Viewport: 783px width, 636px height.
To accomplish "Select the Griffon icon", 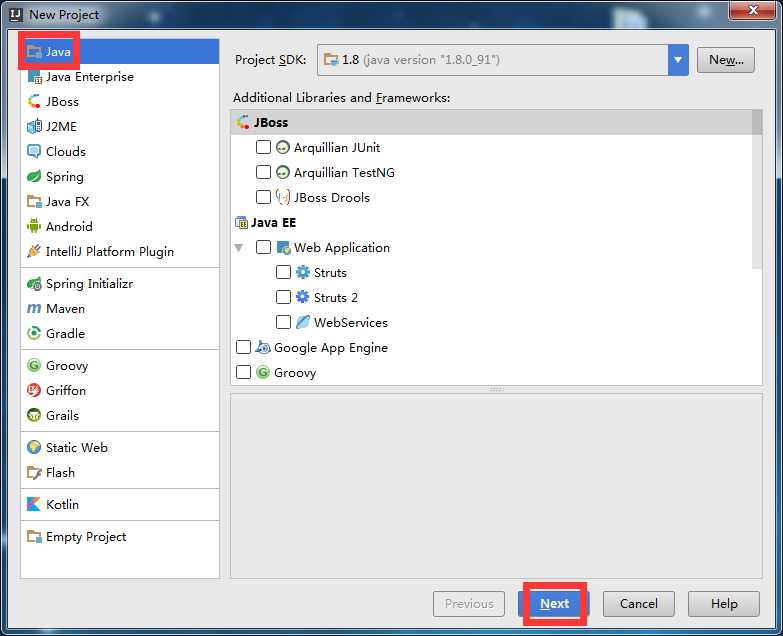I will 34,390.
